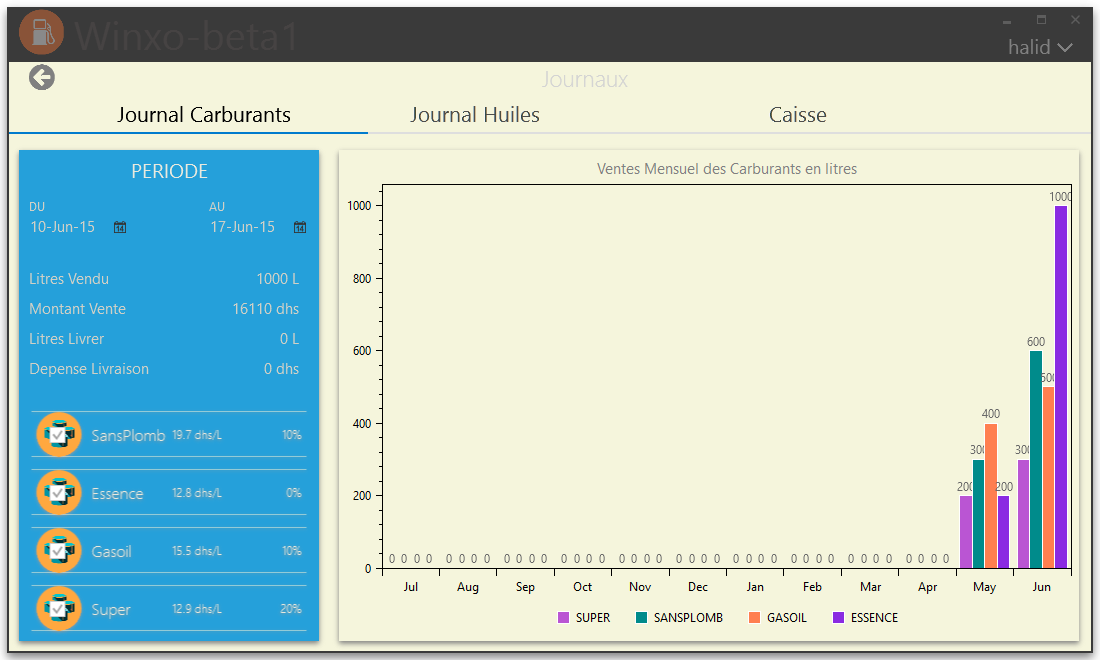Click the GASOIL legend color swatch
Screen dimensions: 1100x660
tap(754, 618)
